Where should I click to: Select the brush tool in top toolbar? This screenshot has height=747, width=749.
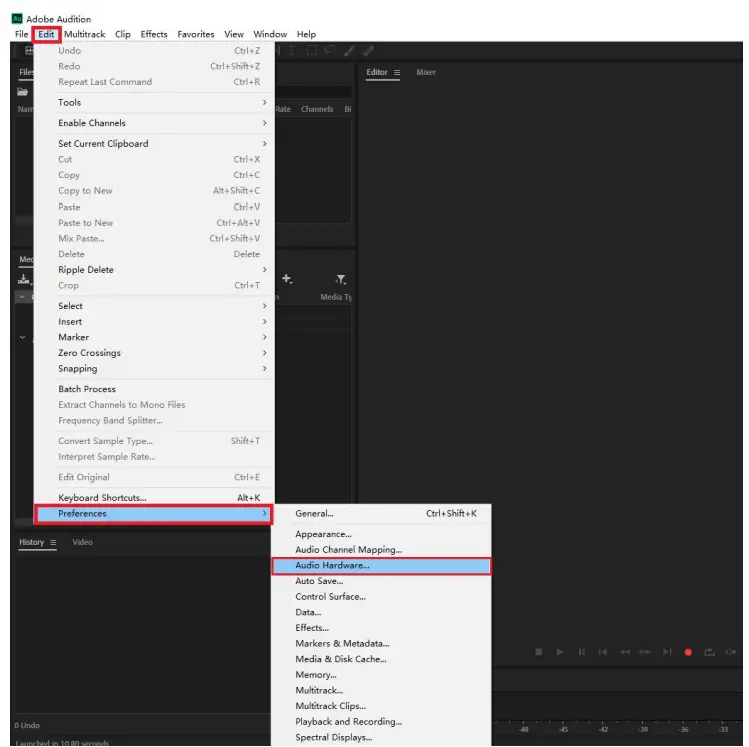point(349,51)
